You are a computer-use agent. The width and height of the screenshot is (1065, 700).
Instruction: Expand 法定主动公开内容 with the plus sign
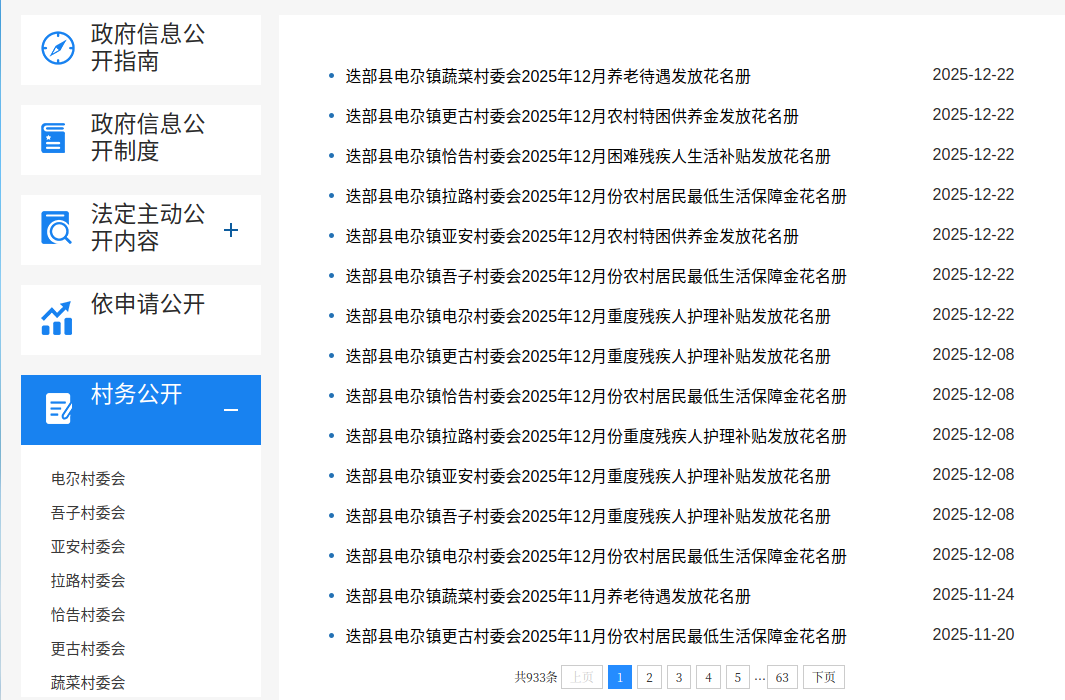(x=231, y=230)
